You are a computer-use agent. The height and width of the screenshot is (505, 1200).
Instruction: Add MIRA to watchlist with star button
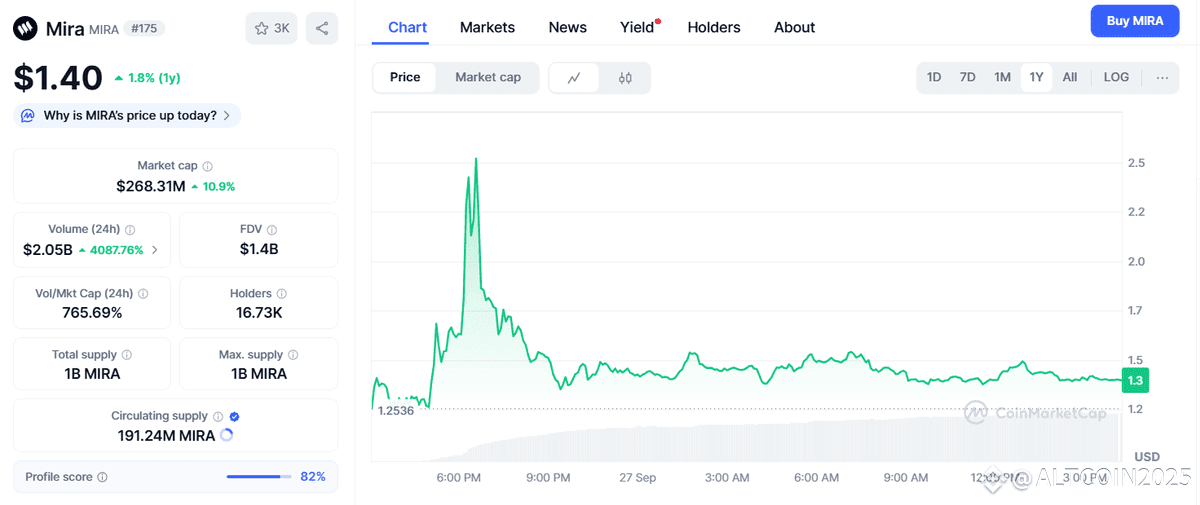(271, 28)
